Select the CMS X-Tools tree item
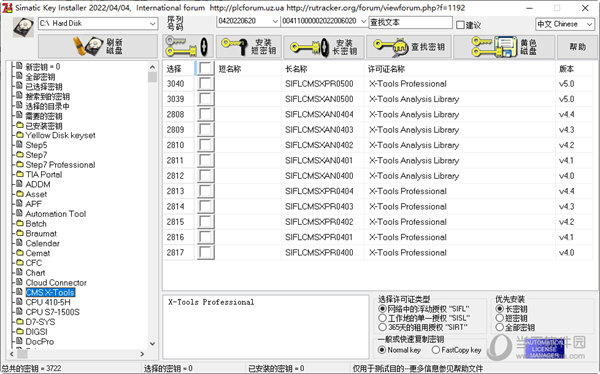The height and width of the screenshot is (374, 600). point(50,292)
